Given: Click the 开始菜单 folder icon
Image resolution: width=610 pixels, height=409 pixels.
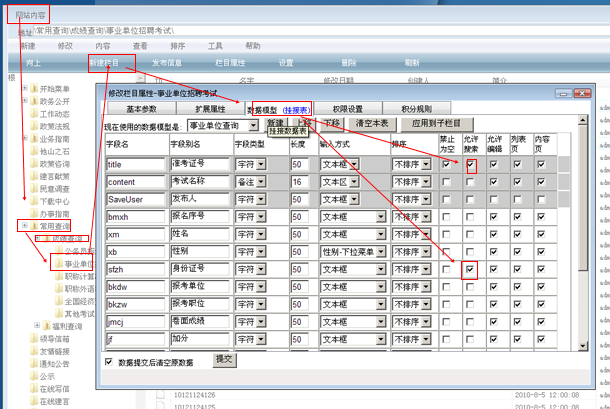Looking at the screenshot, I should coord(34,89).
